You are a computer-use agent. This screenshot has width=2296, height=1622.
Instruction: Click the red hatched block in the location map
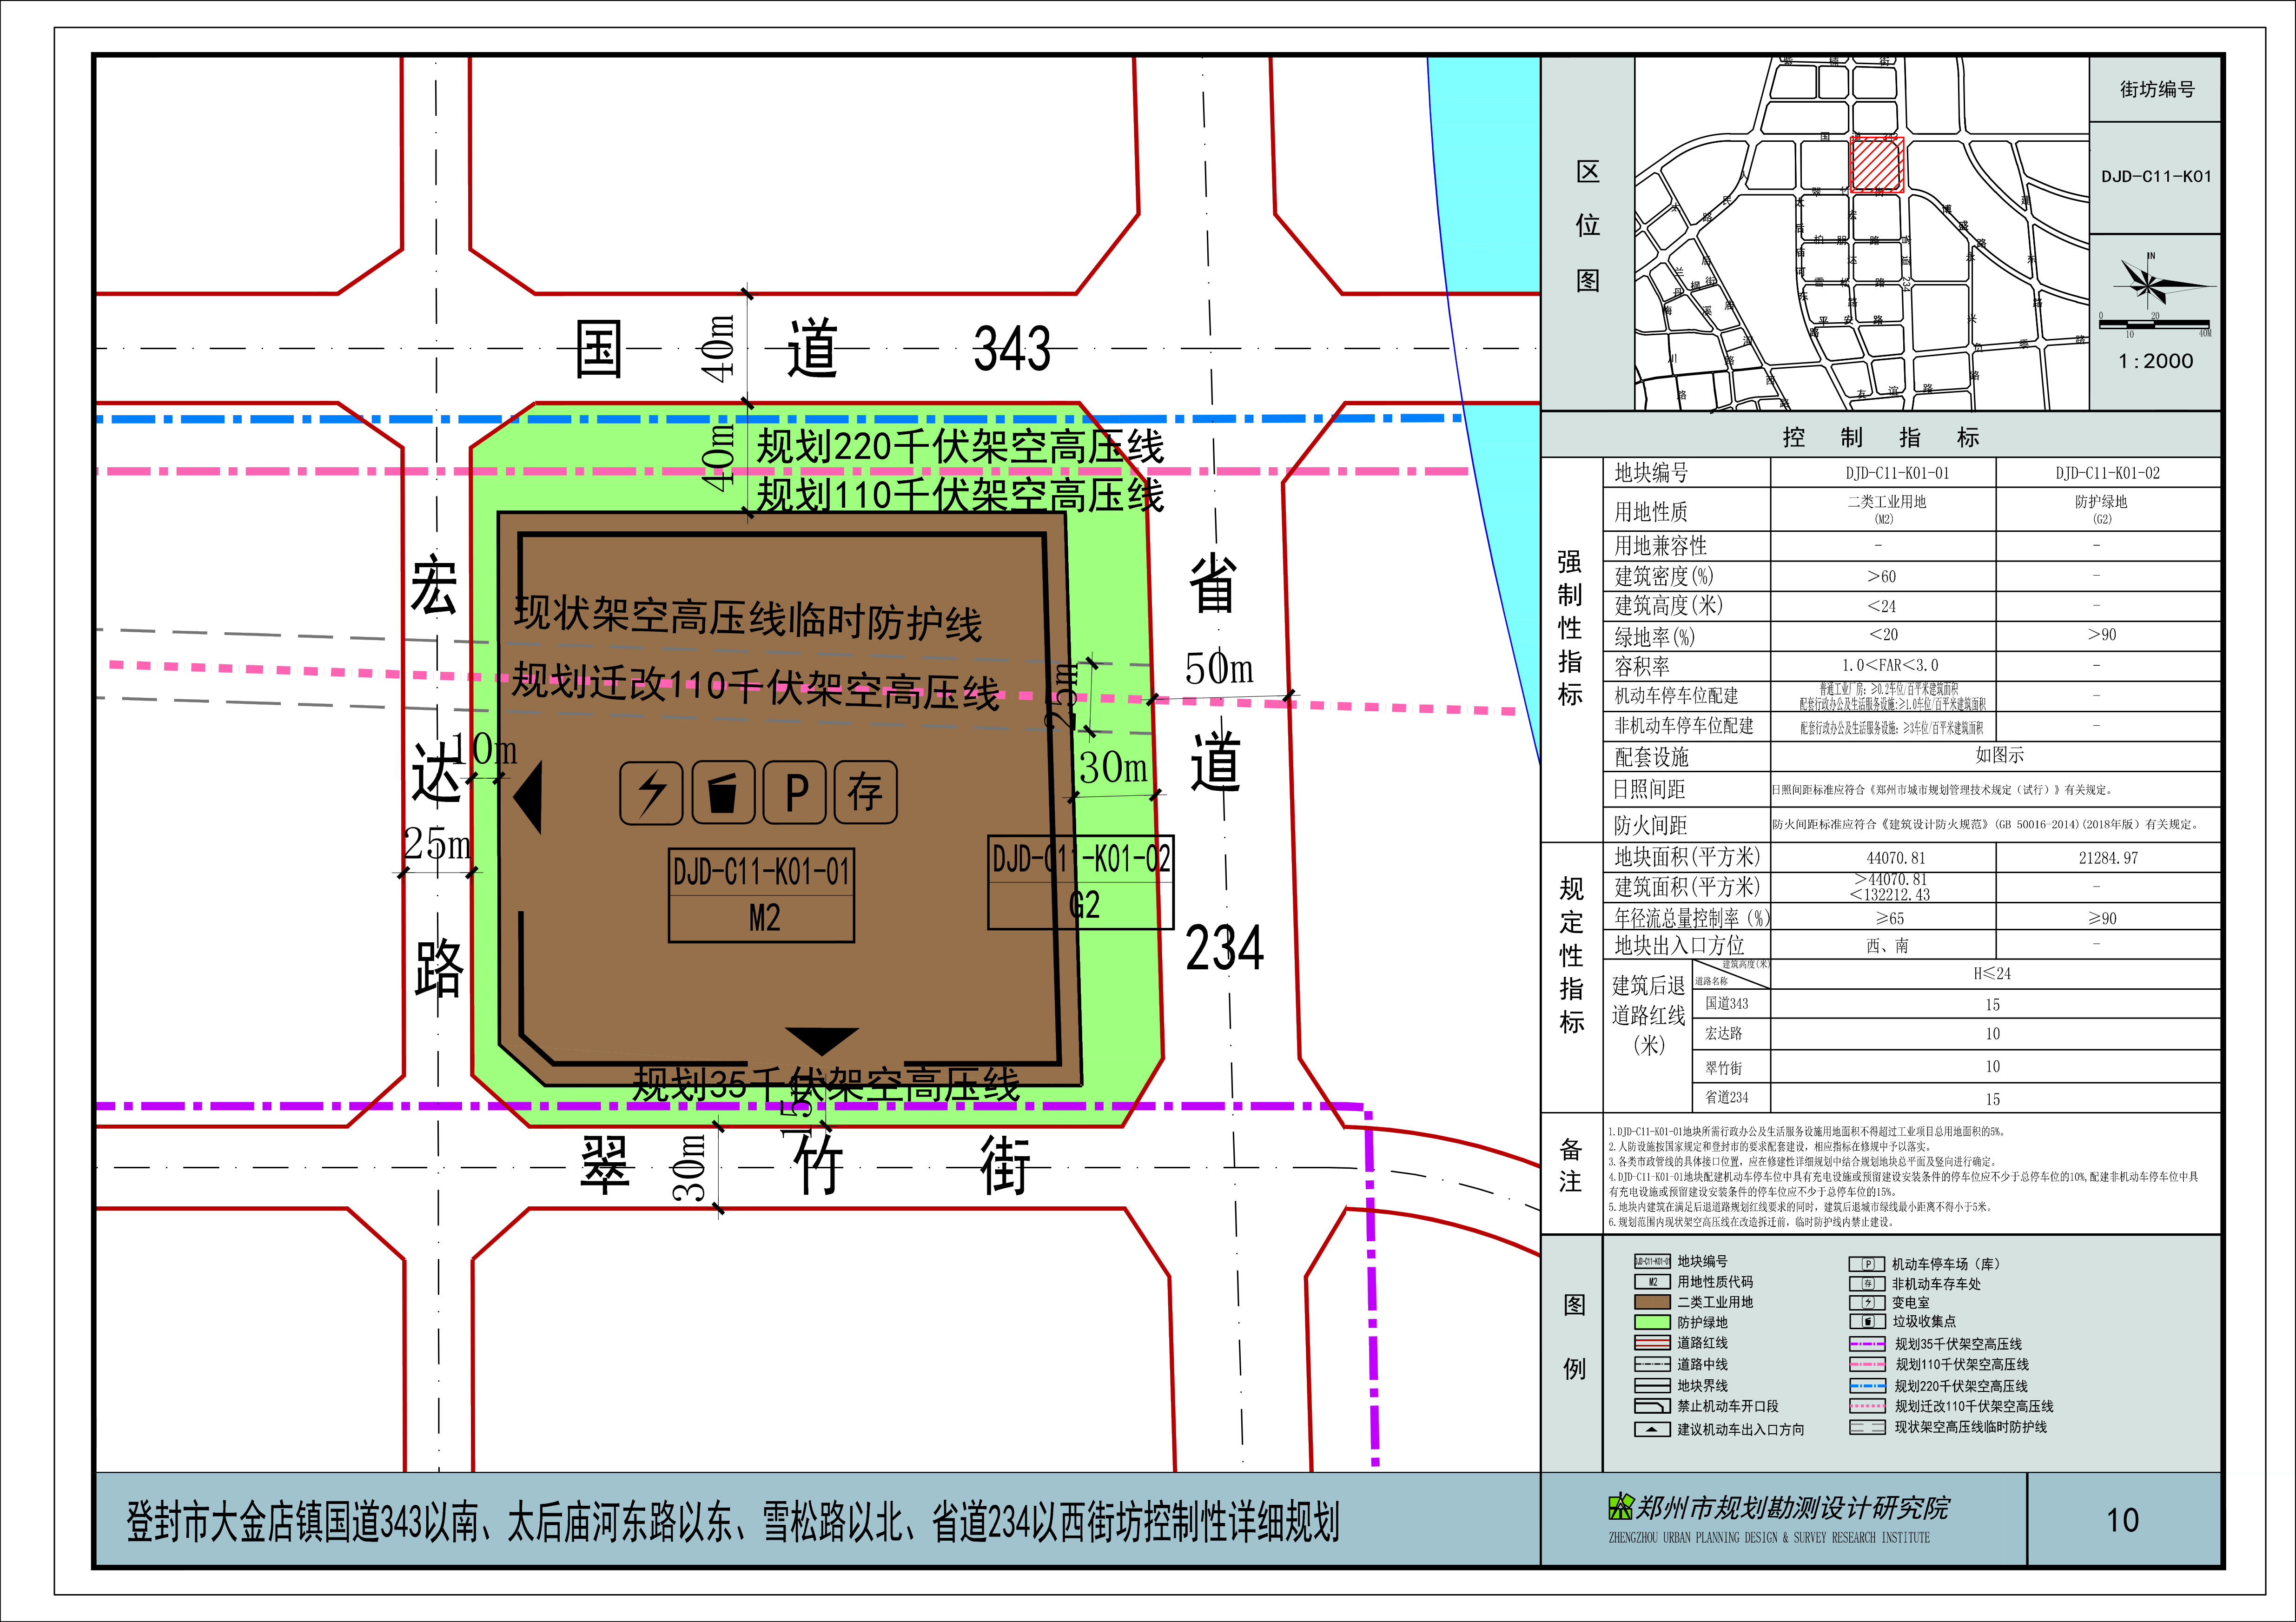[x=1876, y=165]
